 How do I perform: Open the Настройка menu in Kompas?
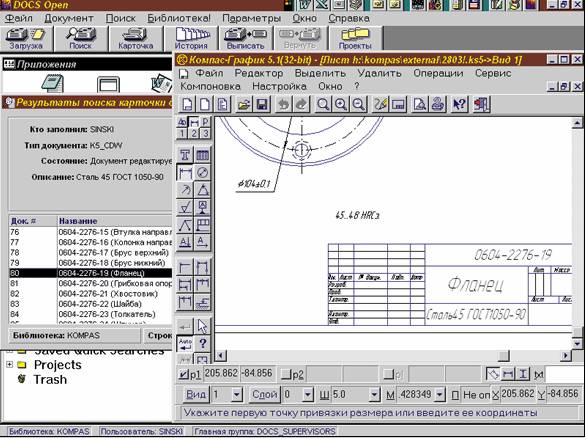[279, 86]
